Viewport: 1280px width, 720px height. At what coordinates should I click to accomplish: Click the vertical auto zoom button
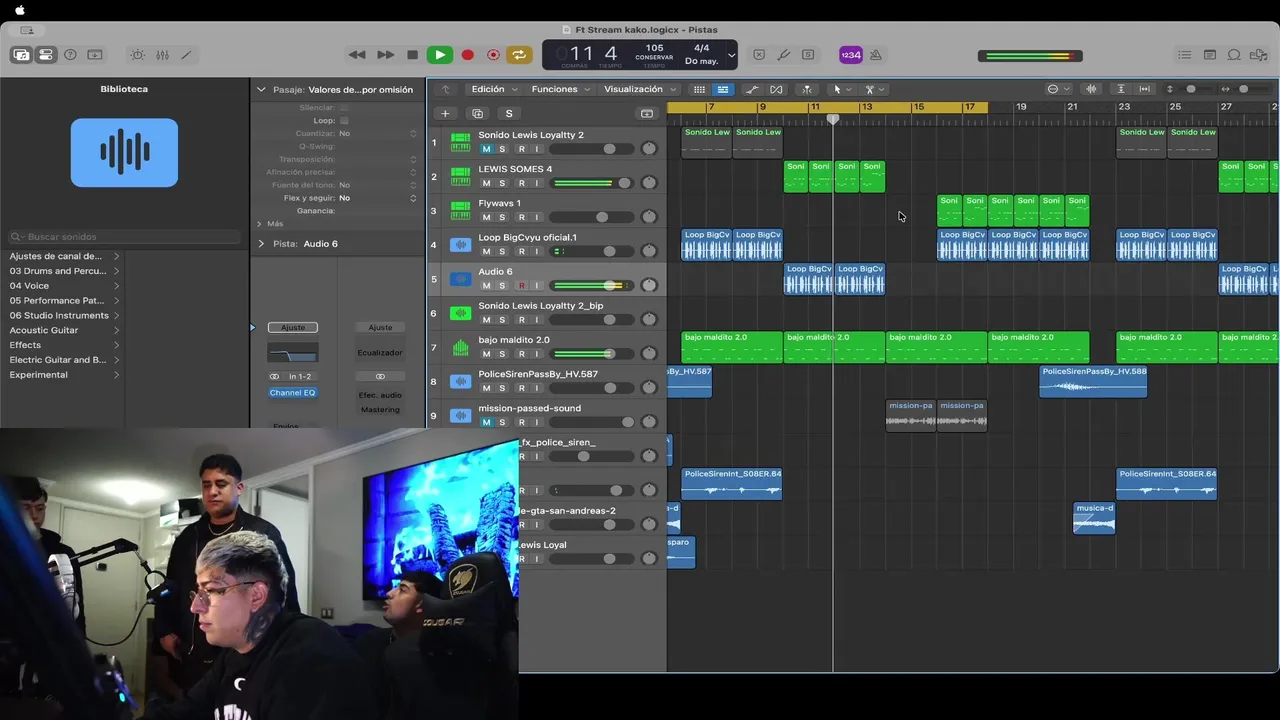click(1121, 89)
